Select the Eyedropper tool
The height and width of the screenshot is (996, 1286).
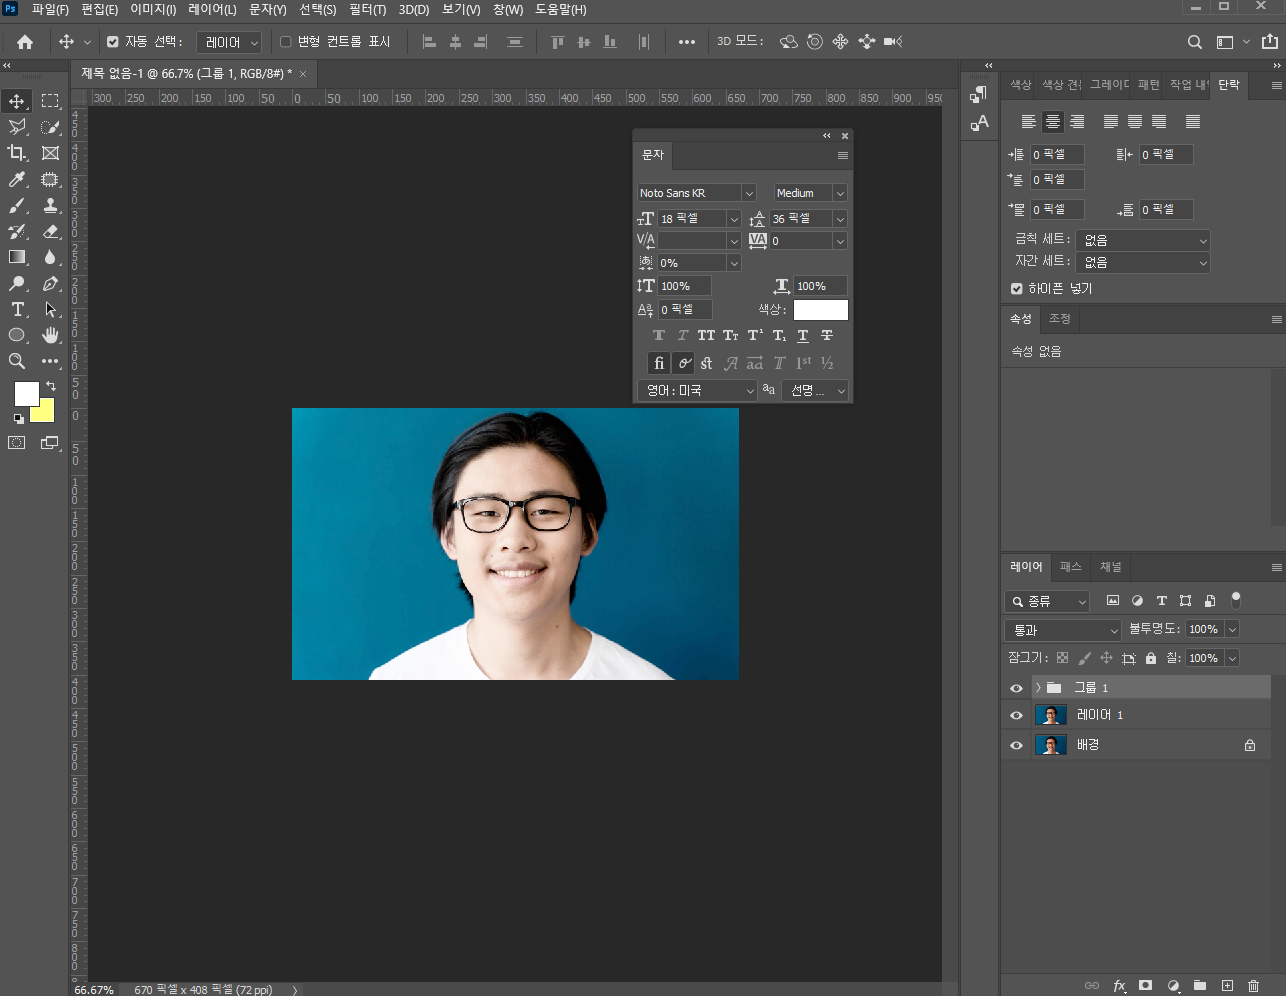17,179
